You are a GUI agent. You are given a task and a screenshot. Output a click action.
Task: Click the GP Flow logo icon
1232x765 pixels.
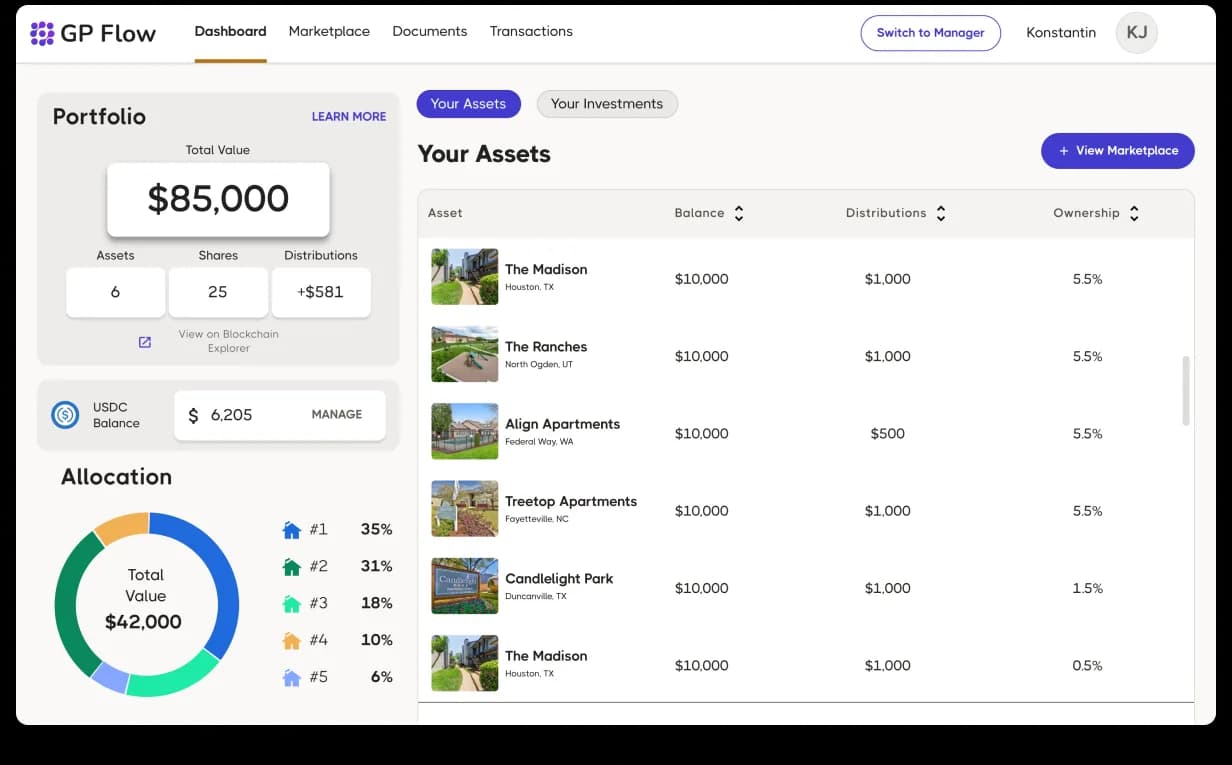point(42,34)
